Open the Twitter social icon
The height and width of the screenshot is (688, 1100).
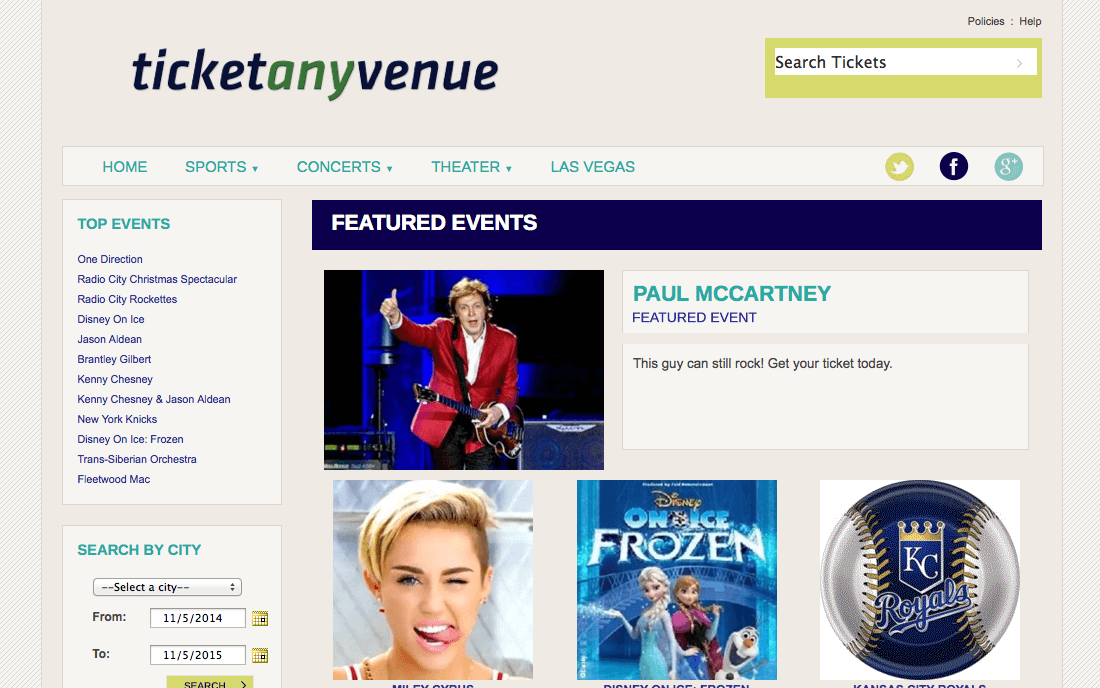click(x=899, y=167)
